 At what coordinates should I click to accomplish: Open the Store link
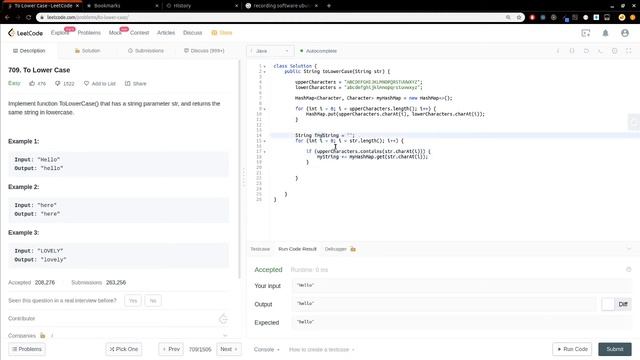tap(222, 33)
